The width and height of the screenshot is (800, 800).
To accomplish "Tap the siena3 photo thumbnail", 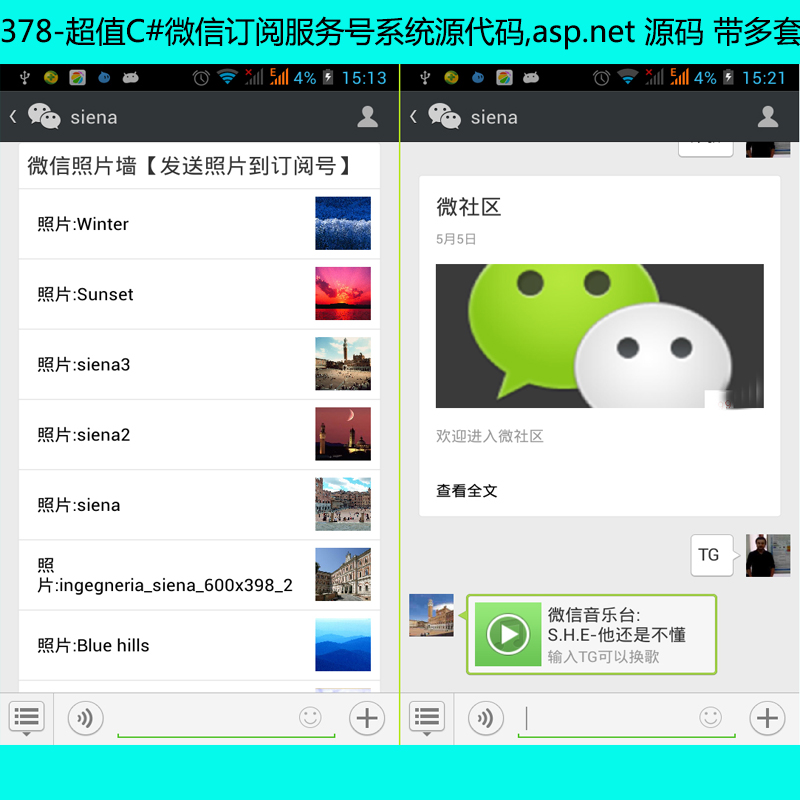I will (x=343, y=364).
